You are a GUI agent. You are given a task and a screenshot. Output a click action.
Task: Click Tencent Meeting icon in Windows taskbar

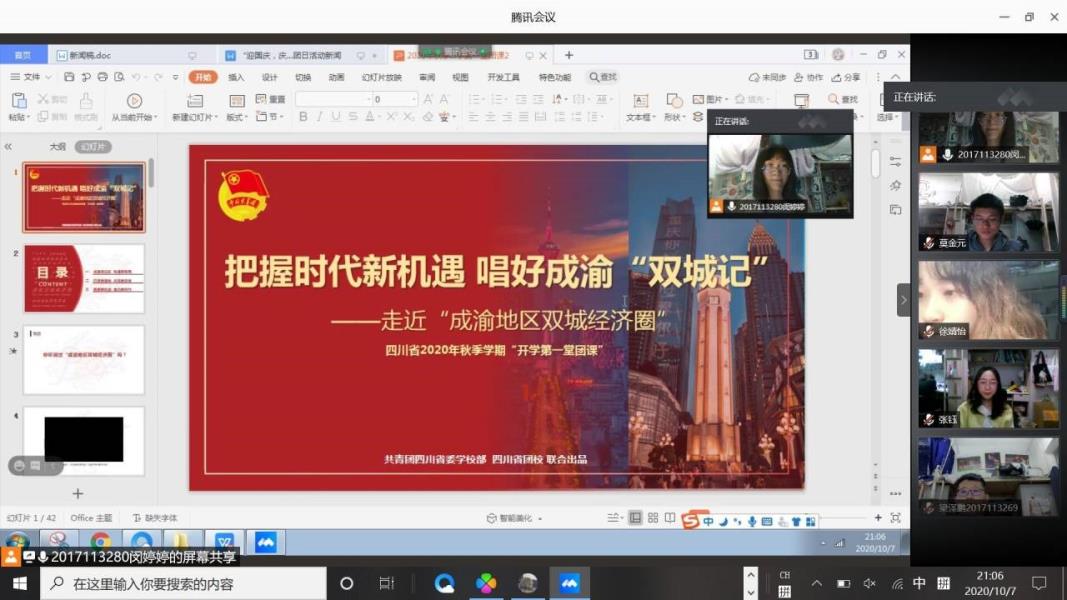click(570, 583)
